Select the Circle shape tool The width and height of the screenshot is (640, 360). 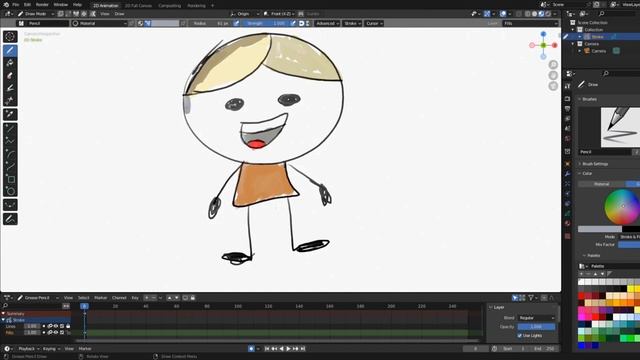[x=10, y=191]
